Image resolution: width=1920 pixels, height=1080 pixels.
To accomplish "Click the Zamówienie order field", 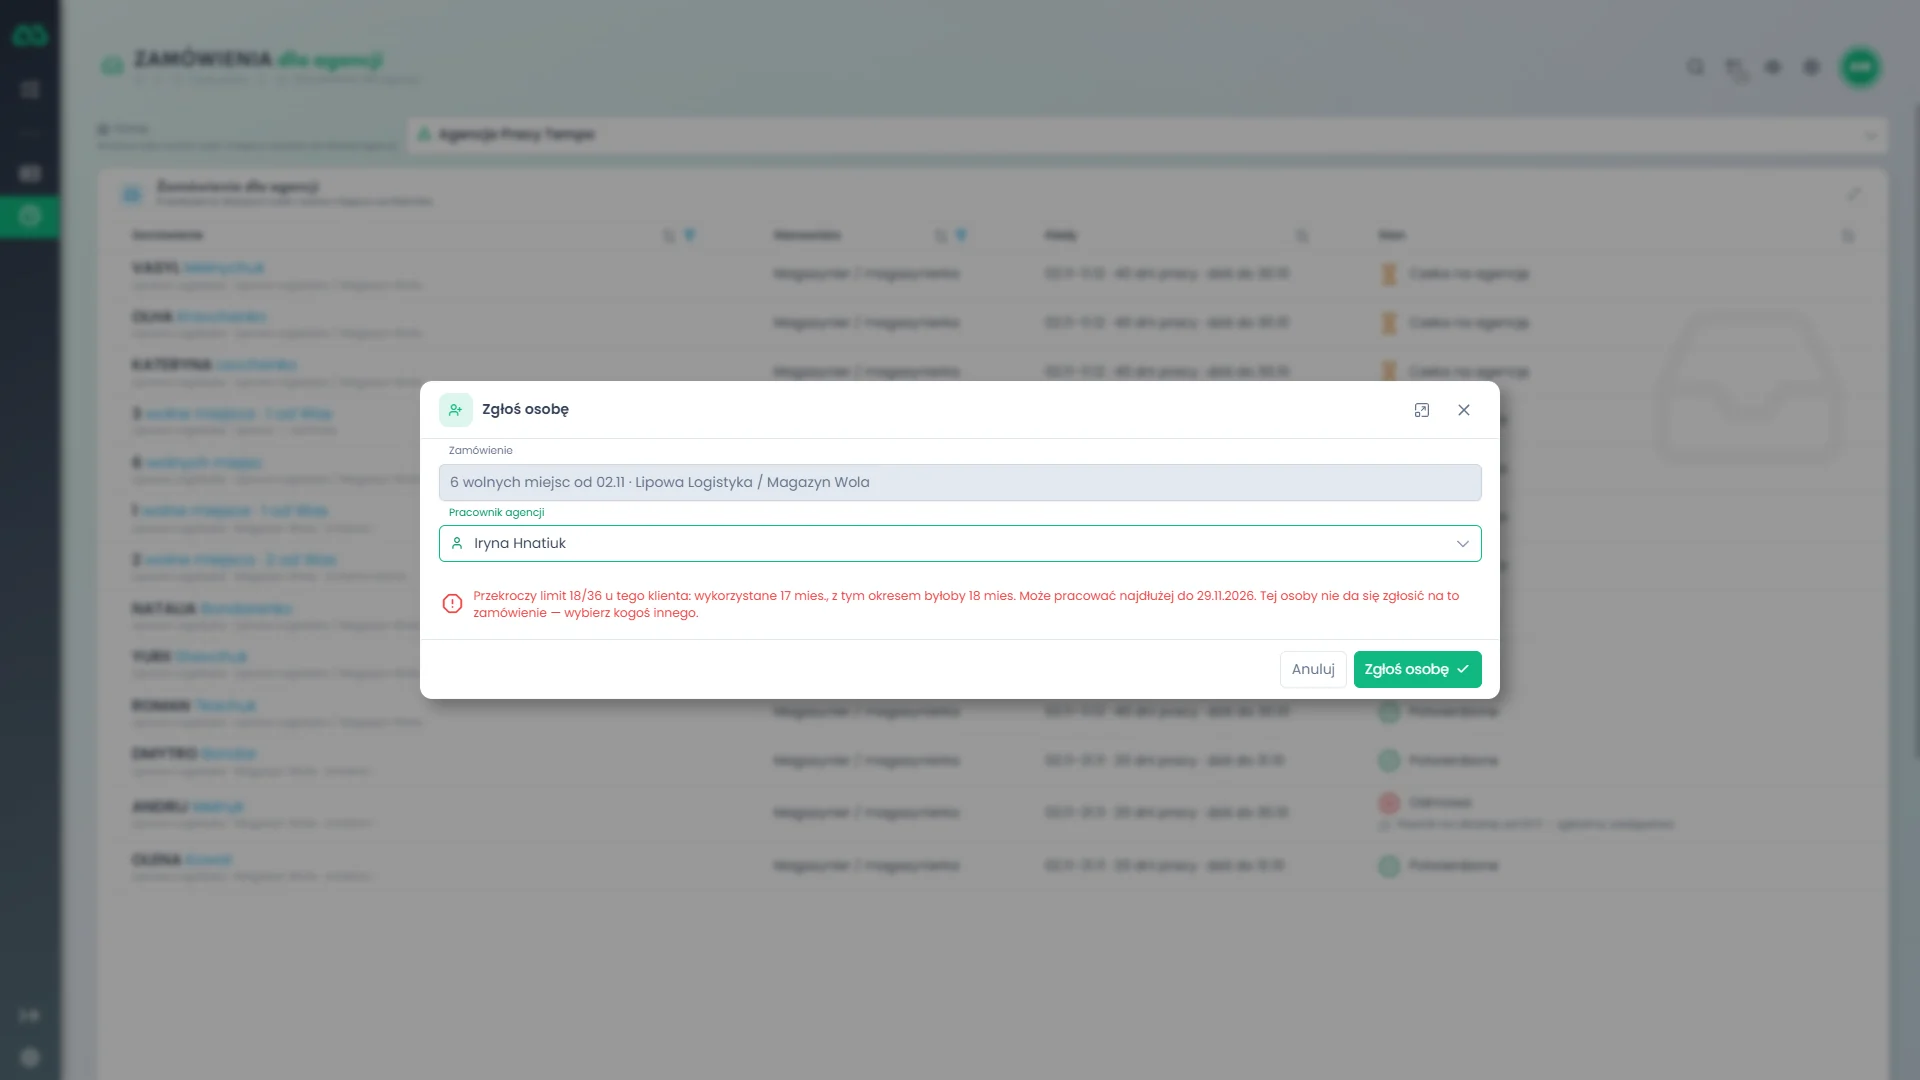I will pyautogui.click(x=960, y=482).
